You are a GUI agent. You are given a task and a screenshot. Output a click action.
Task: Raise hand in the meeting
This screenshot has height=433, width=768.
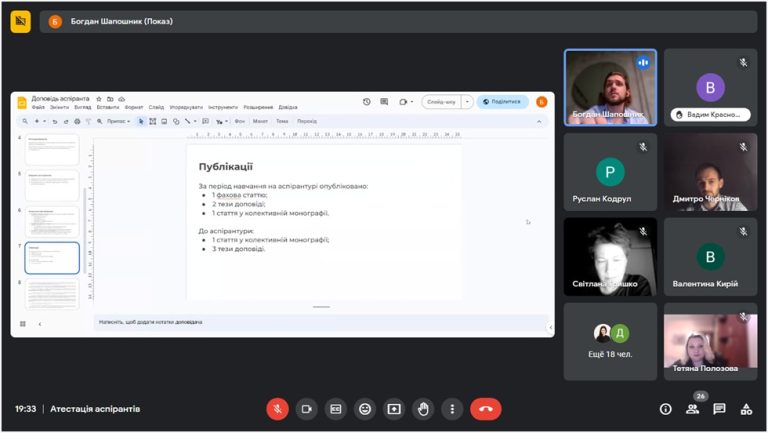pyautogui.click(x=423, y=409)
